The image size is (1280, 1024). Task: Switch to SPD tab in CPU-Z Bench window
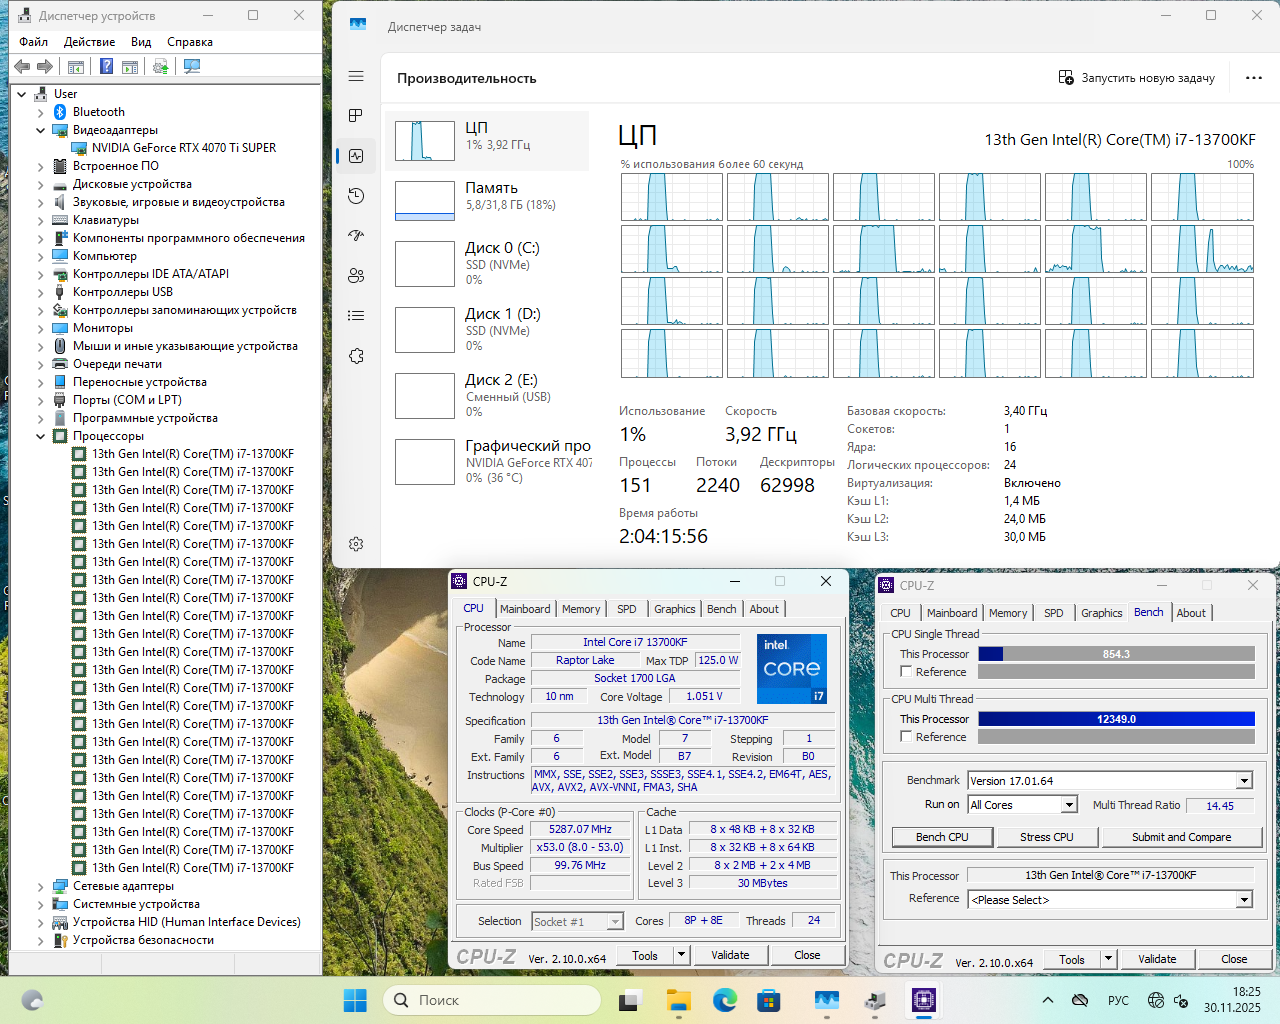1054,613
